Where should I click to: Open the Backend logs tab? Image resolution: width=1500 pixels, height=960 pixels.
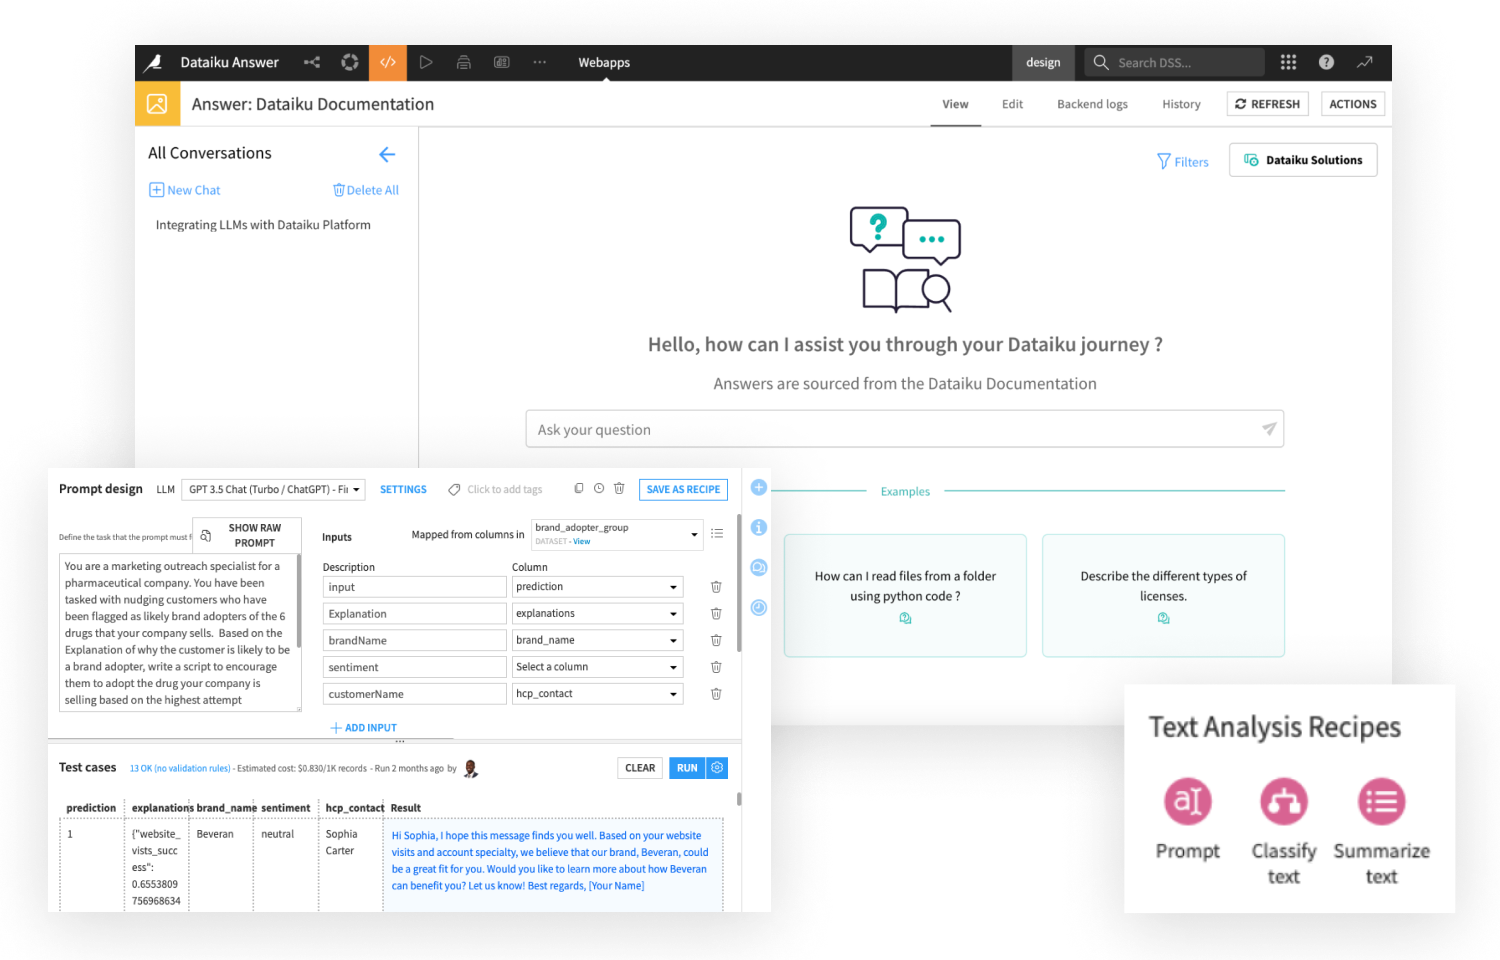coord(1092,103)
